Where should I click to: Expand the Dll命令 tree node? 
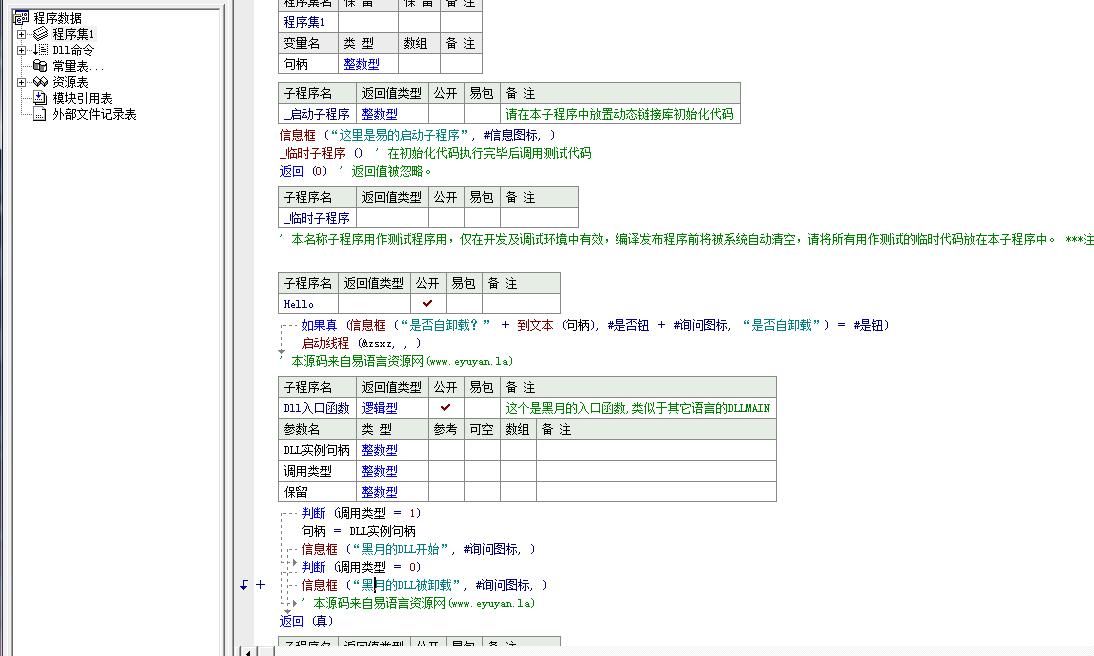click(x=22, y=50)
